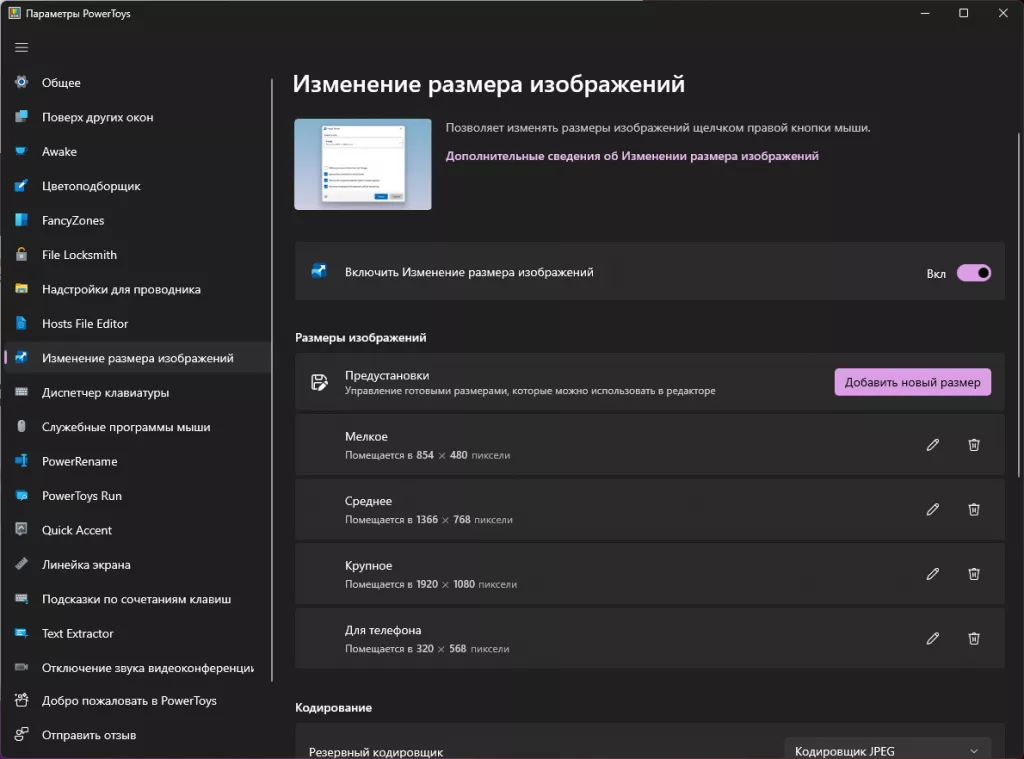
Task: Click the pencil edit icon for Мелкое
Action: (x=932, y=445)
